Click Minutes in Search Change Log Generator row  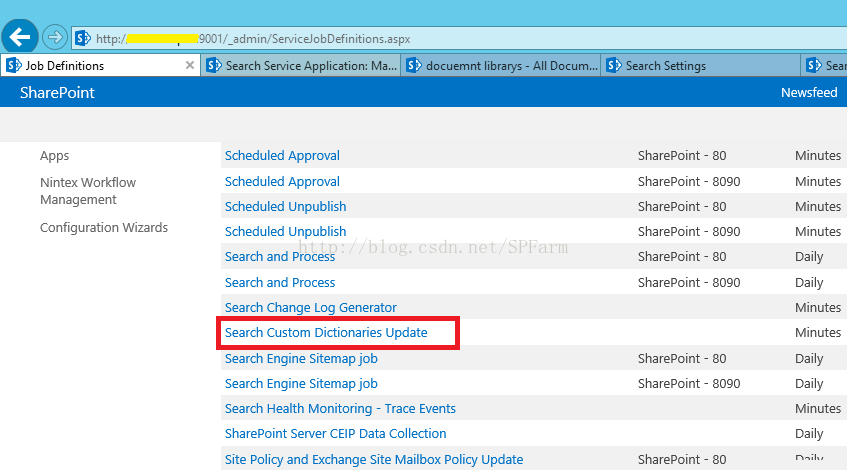[x=818, y=307]
